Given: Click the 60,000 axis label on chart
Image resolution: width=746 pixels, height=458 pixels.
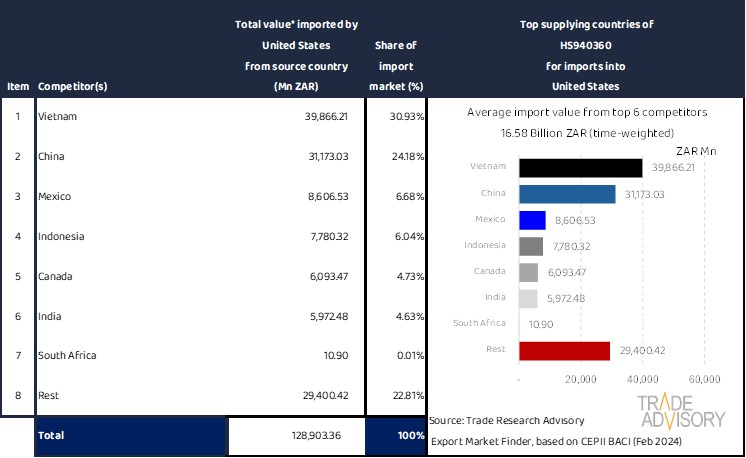Looking at the screenshot, I should pyautogui.click(x=705, y=380).
